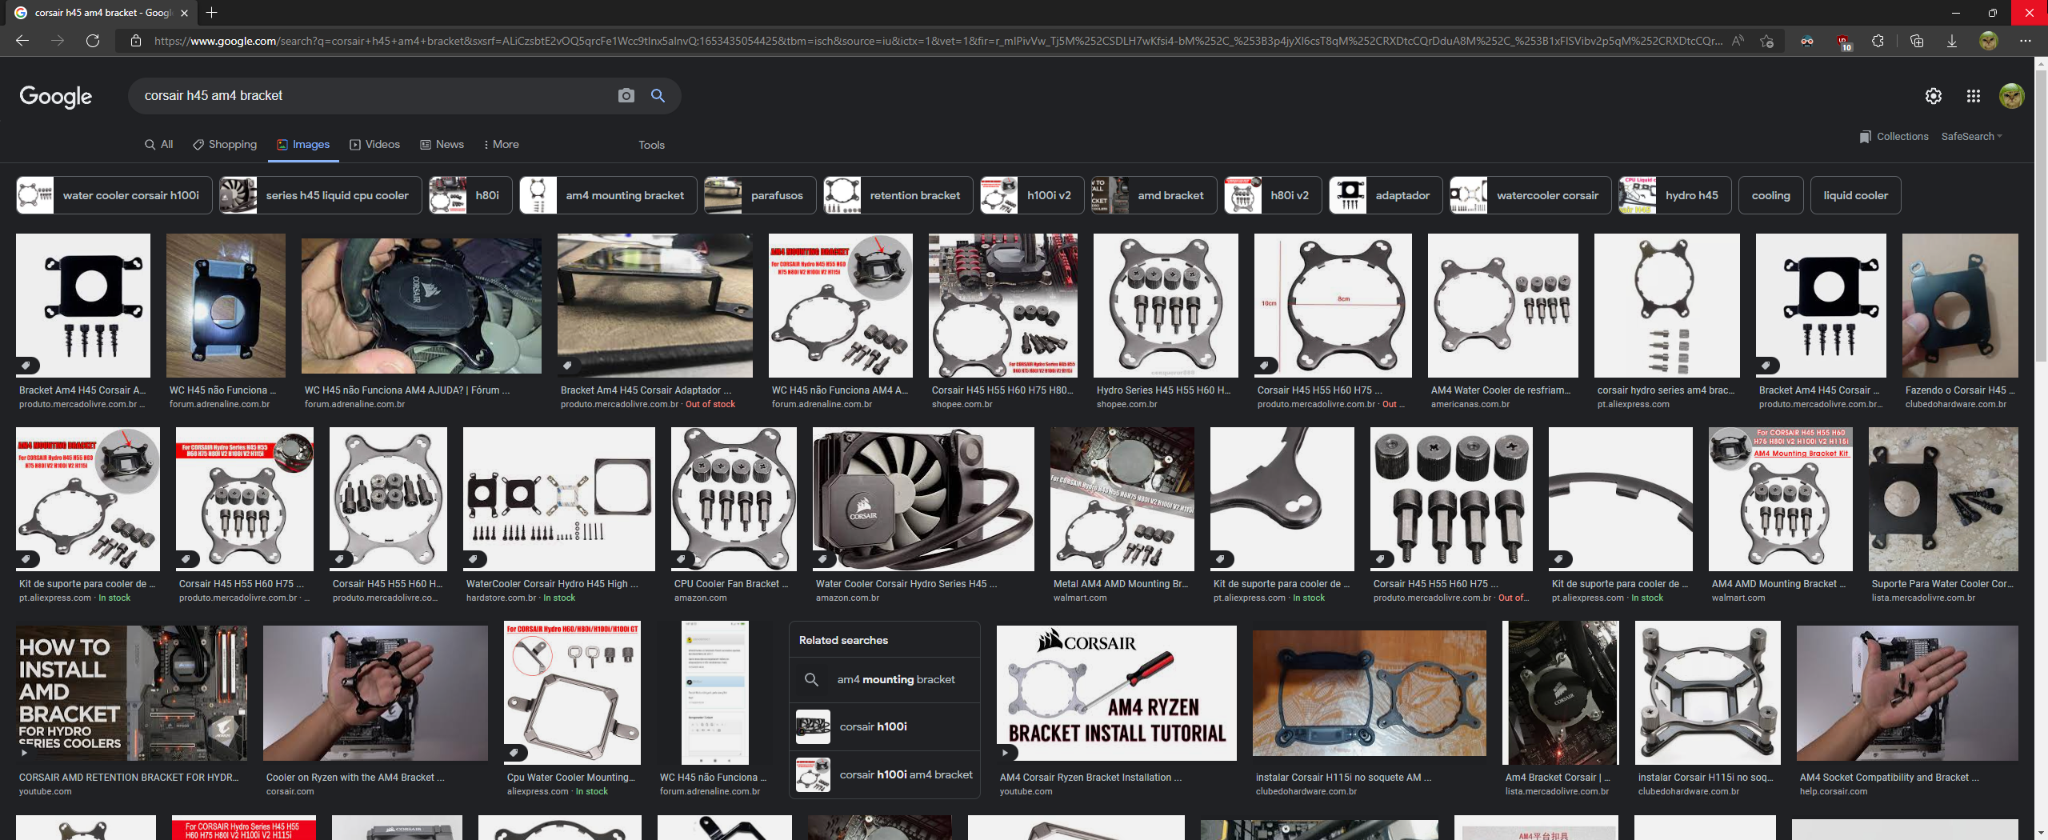Open browser Collections toolbar icon
Screen dimensions: 2048x840
tap(1916, 41)
